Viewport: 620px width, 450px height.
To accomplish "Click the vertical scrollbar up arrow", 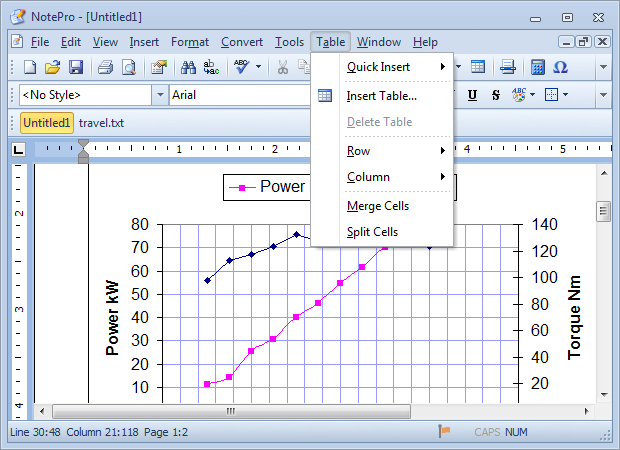I will [604, 173].
